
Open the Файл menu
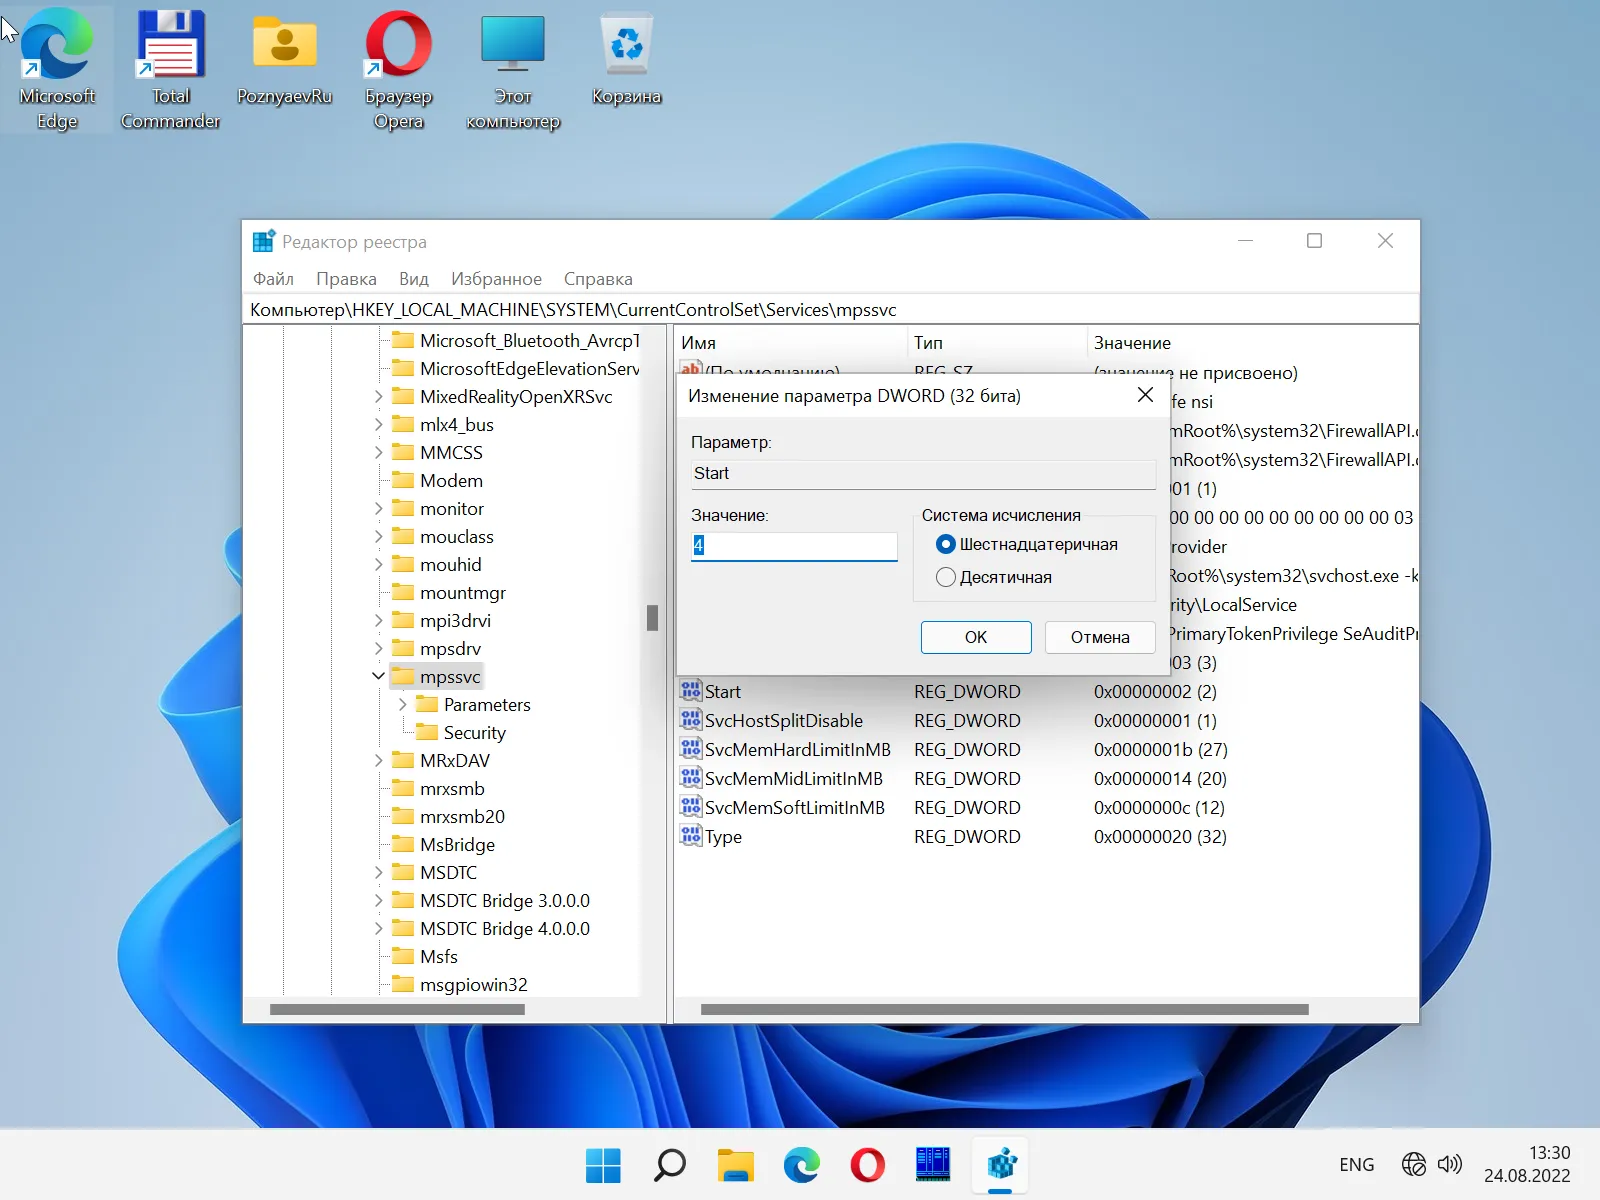pyautogui.click(x=273, y=279)
